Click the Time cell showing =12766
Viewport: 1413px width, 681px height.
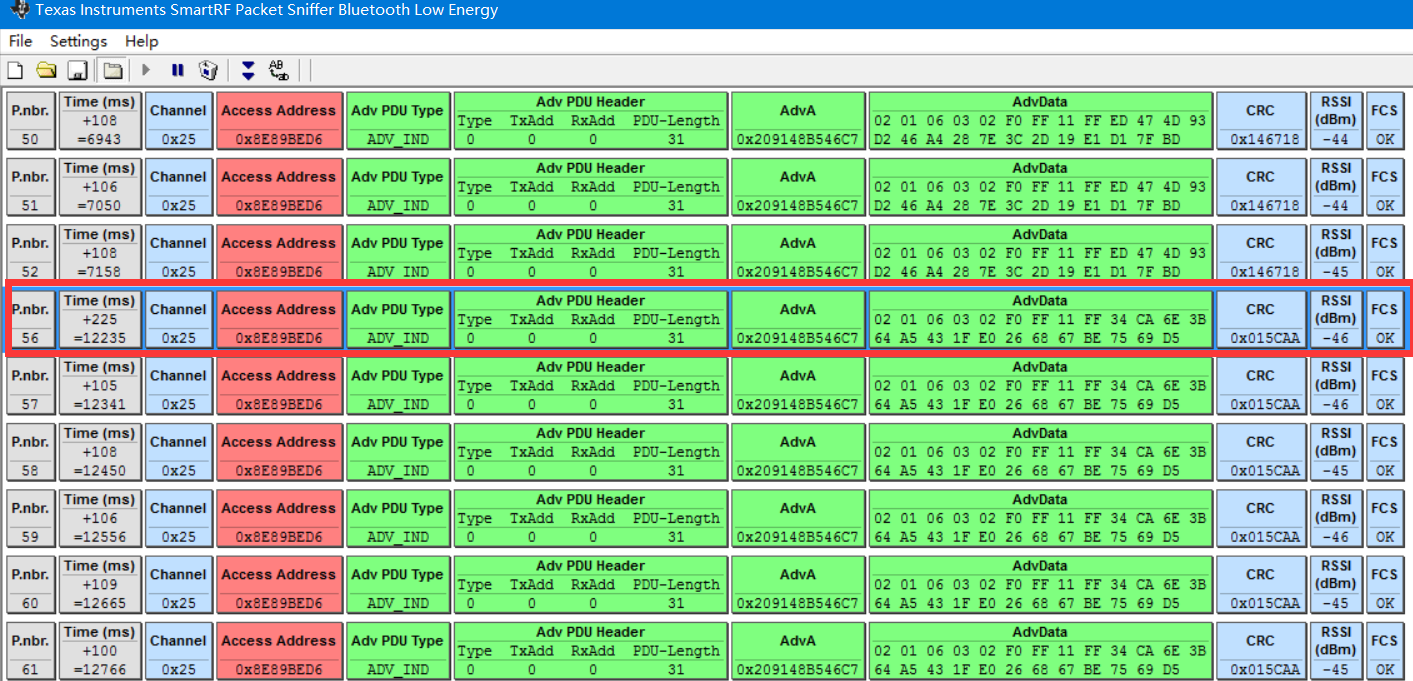pyautogui.click(x=100, y=651)
